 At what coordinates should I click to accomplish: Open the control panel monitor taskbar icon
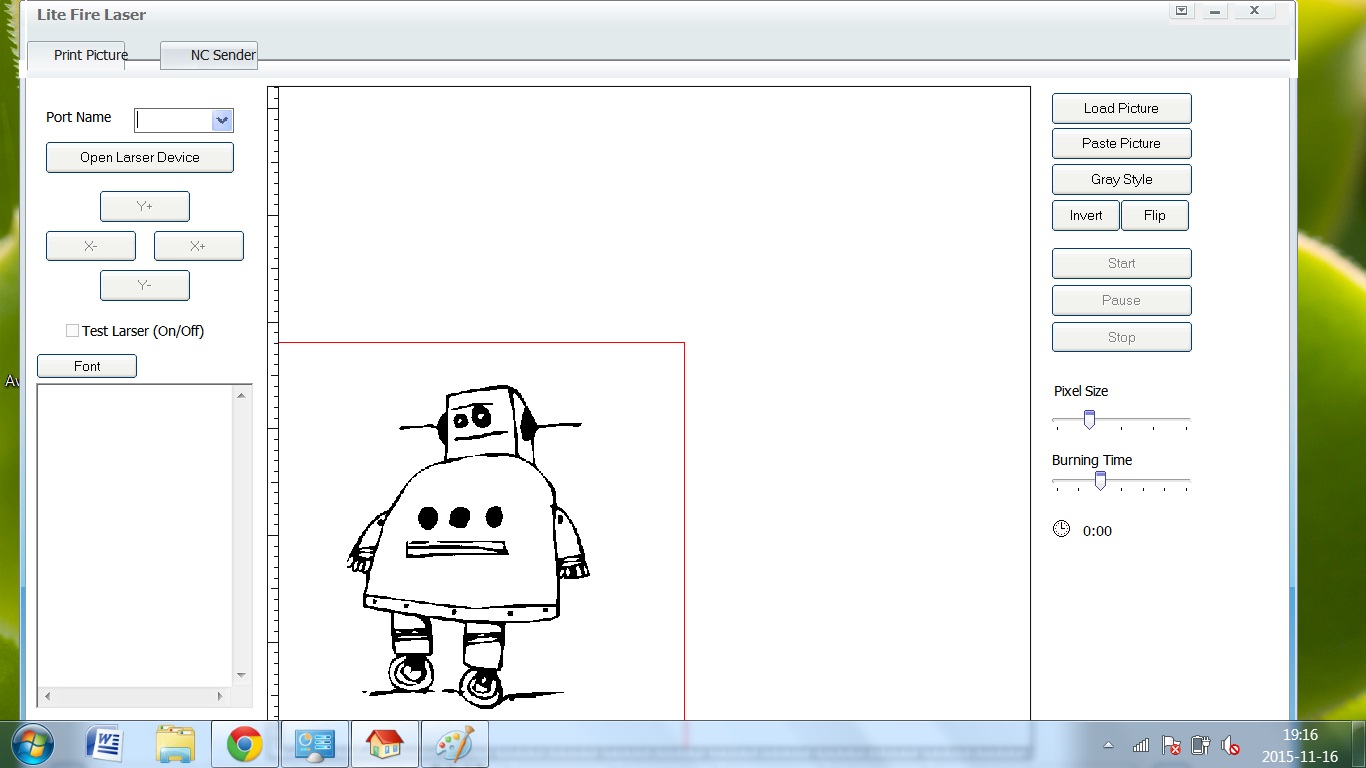point(315,744)
